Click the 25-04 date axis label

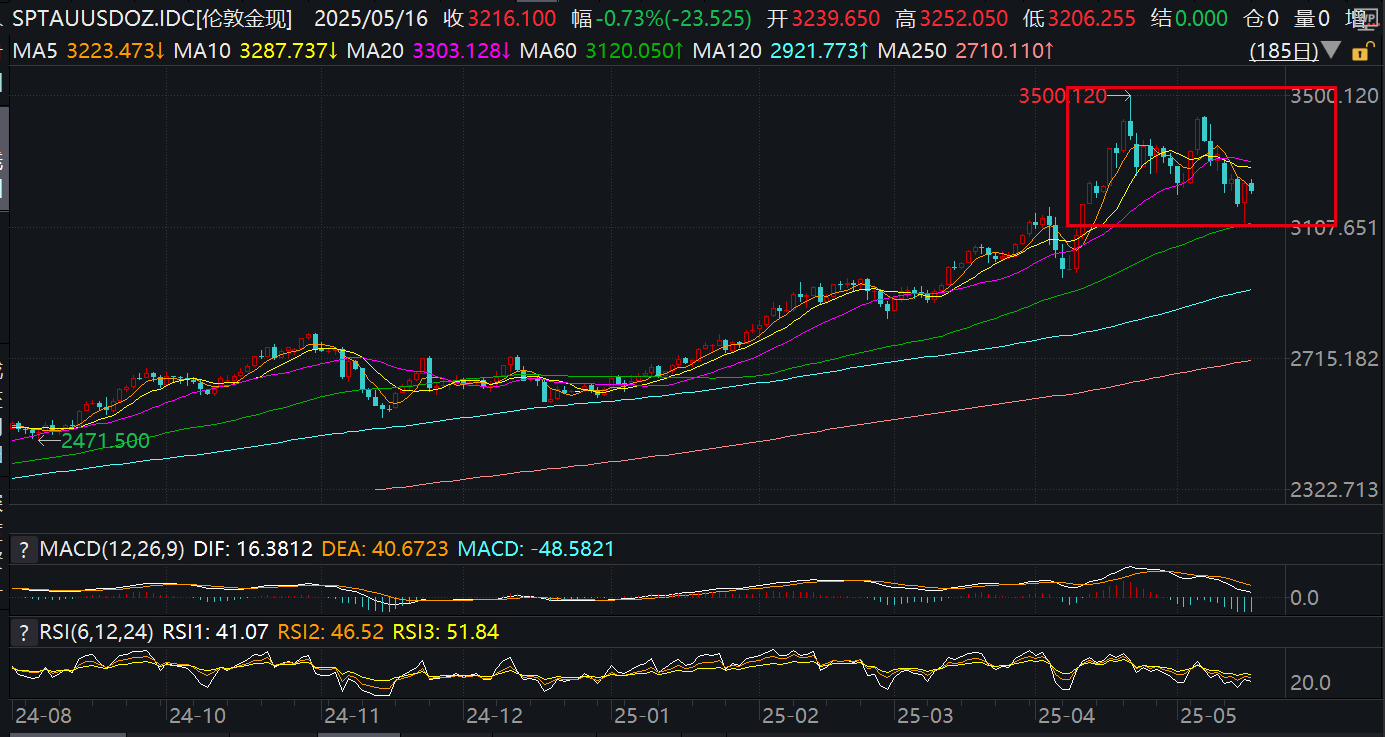pyautogui.click(x=1068, y=717)
